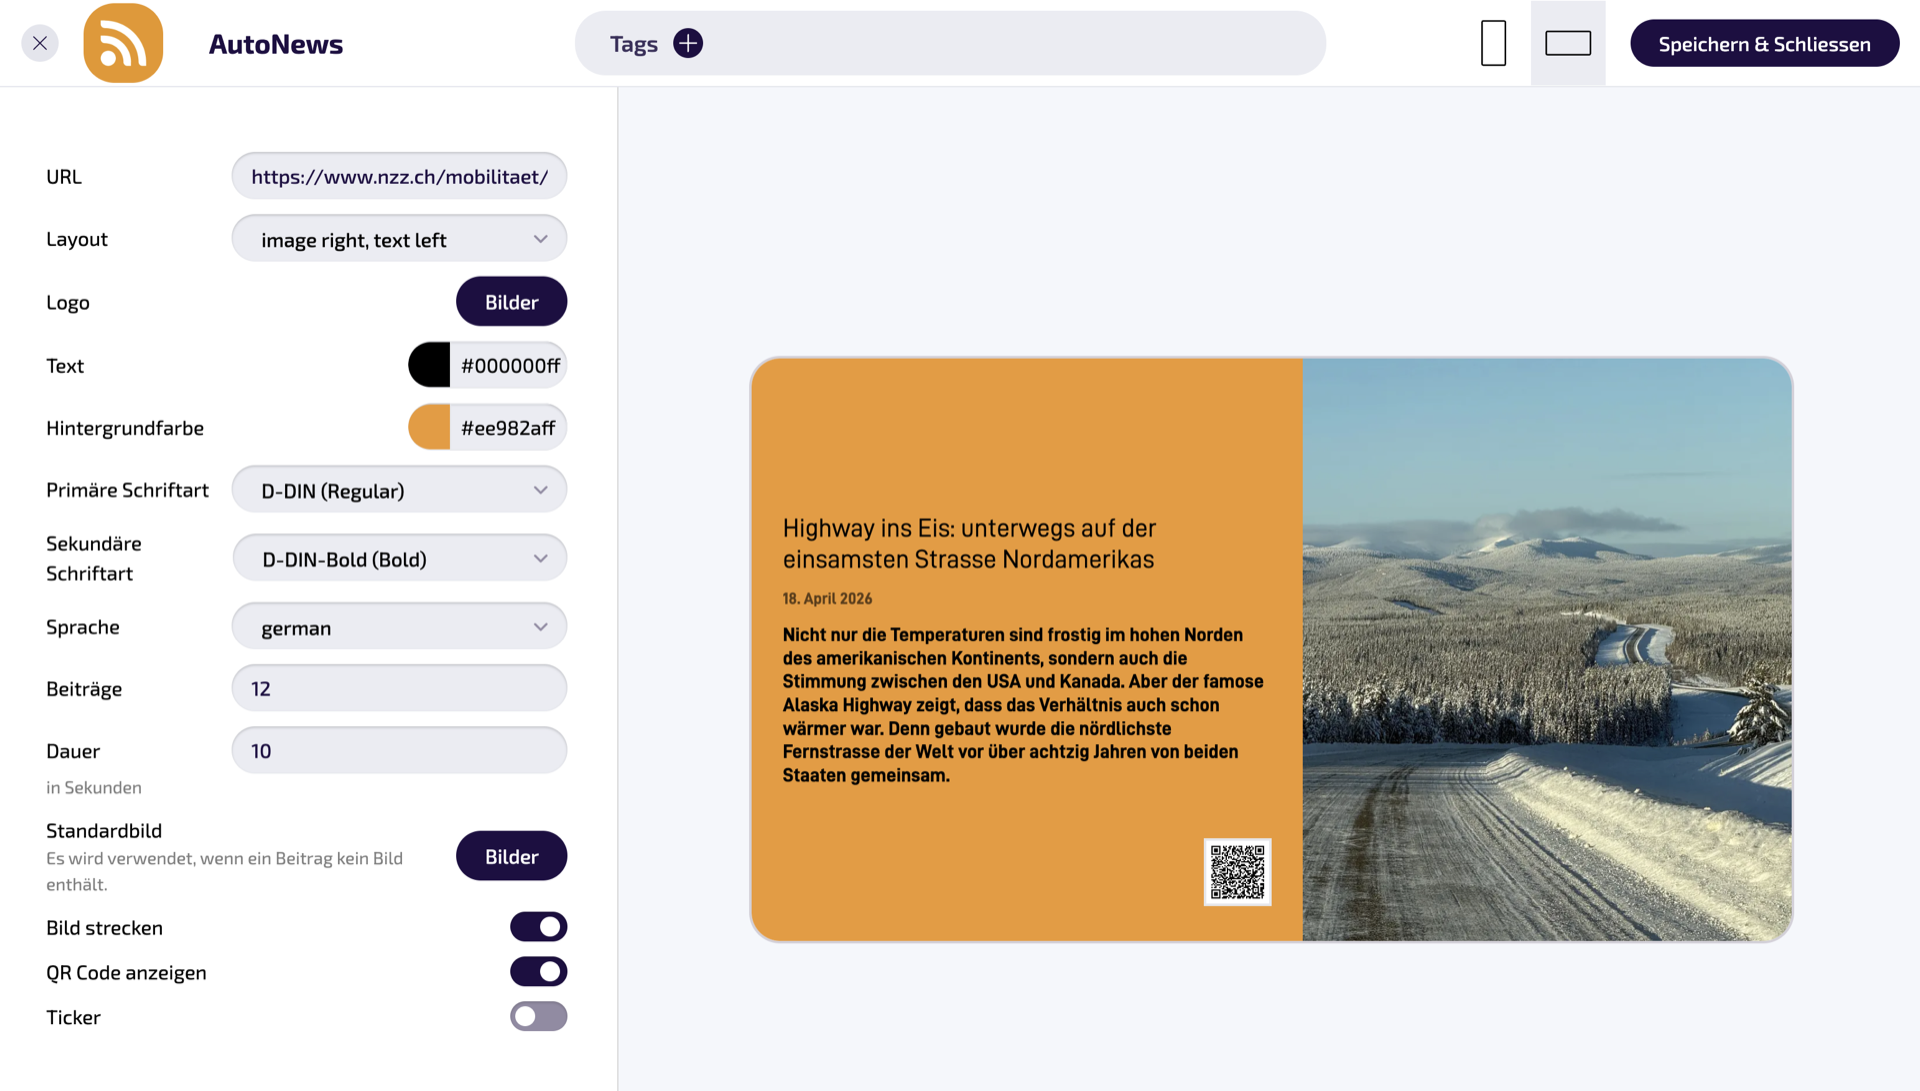Click the orange AutoNews RSS logo icon

tap(123, 43)
